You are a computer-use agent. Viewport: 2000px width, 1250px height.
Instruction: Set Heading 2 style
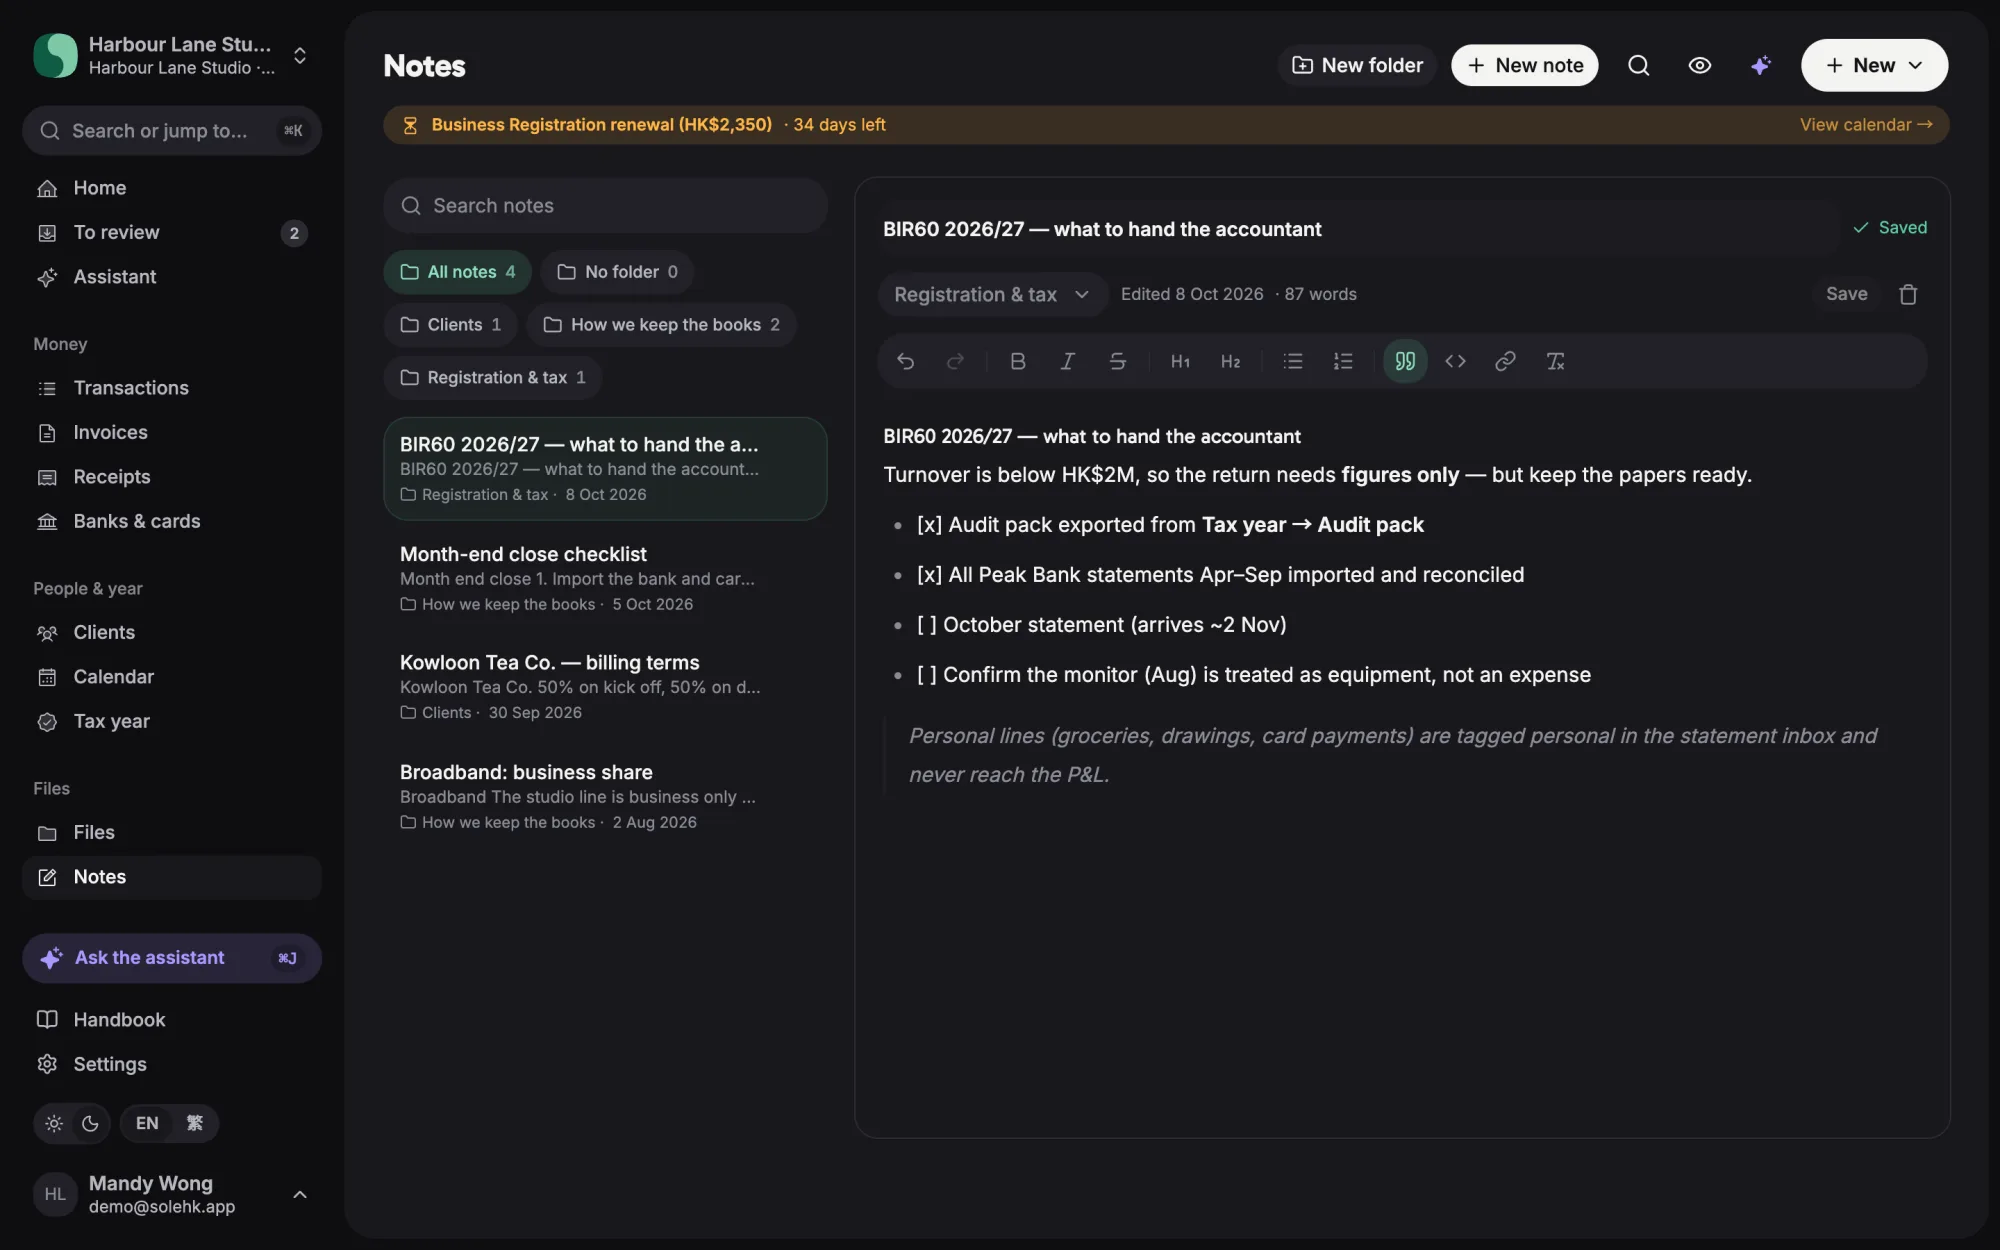click(1230, 361)
